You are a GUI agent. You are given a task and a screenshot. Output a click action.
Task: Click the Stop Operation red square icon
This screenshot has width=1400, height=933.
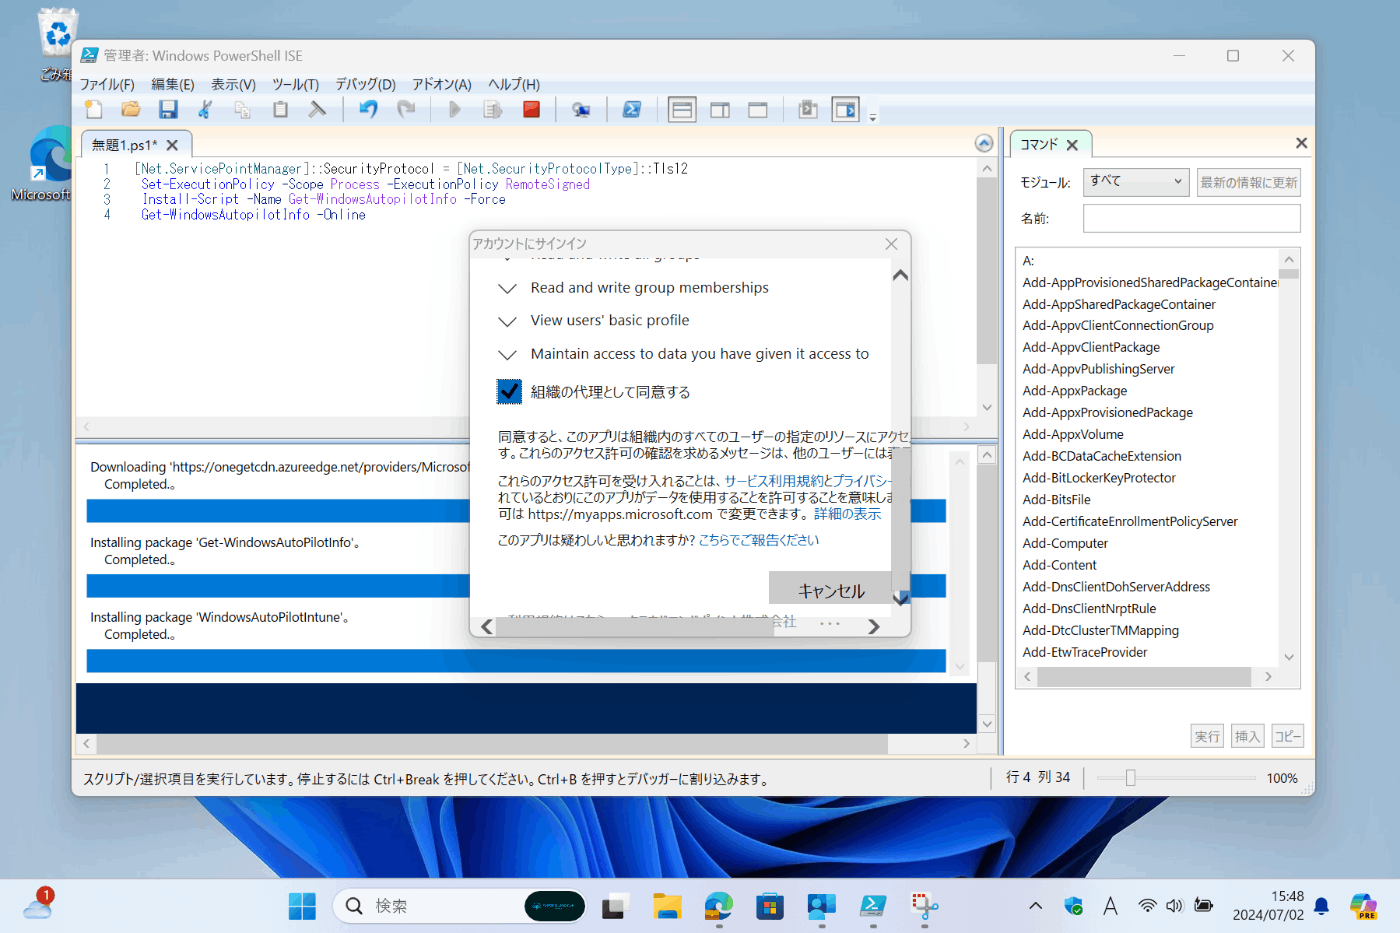531,109
